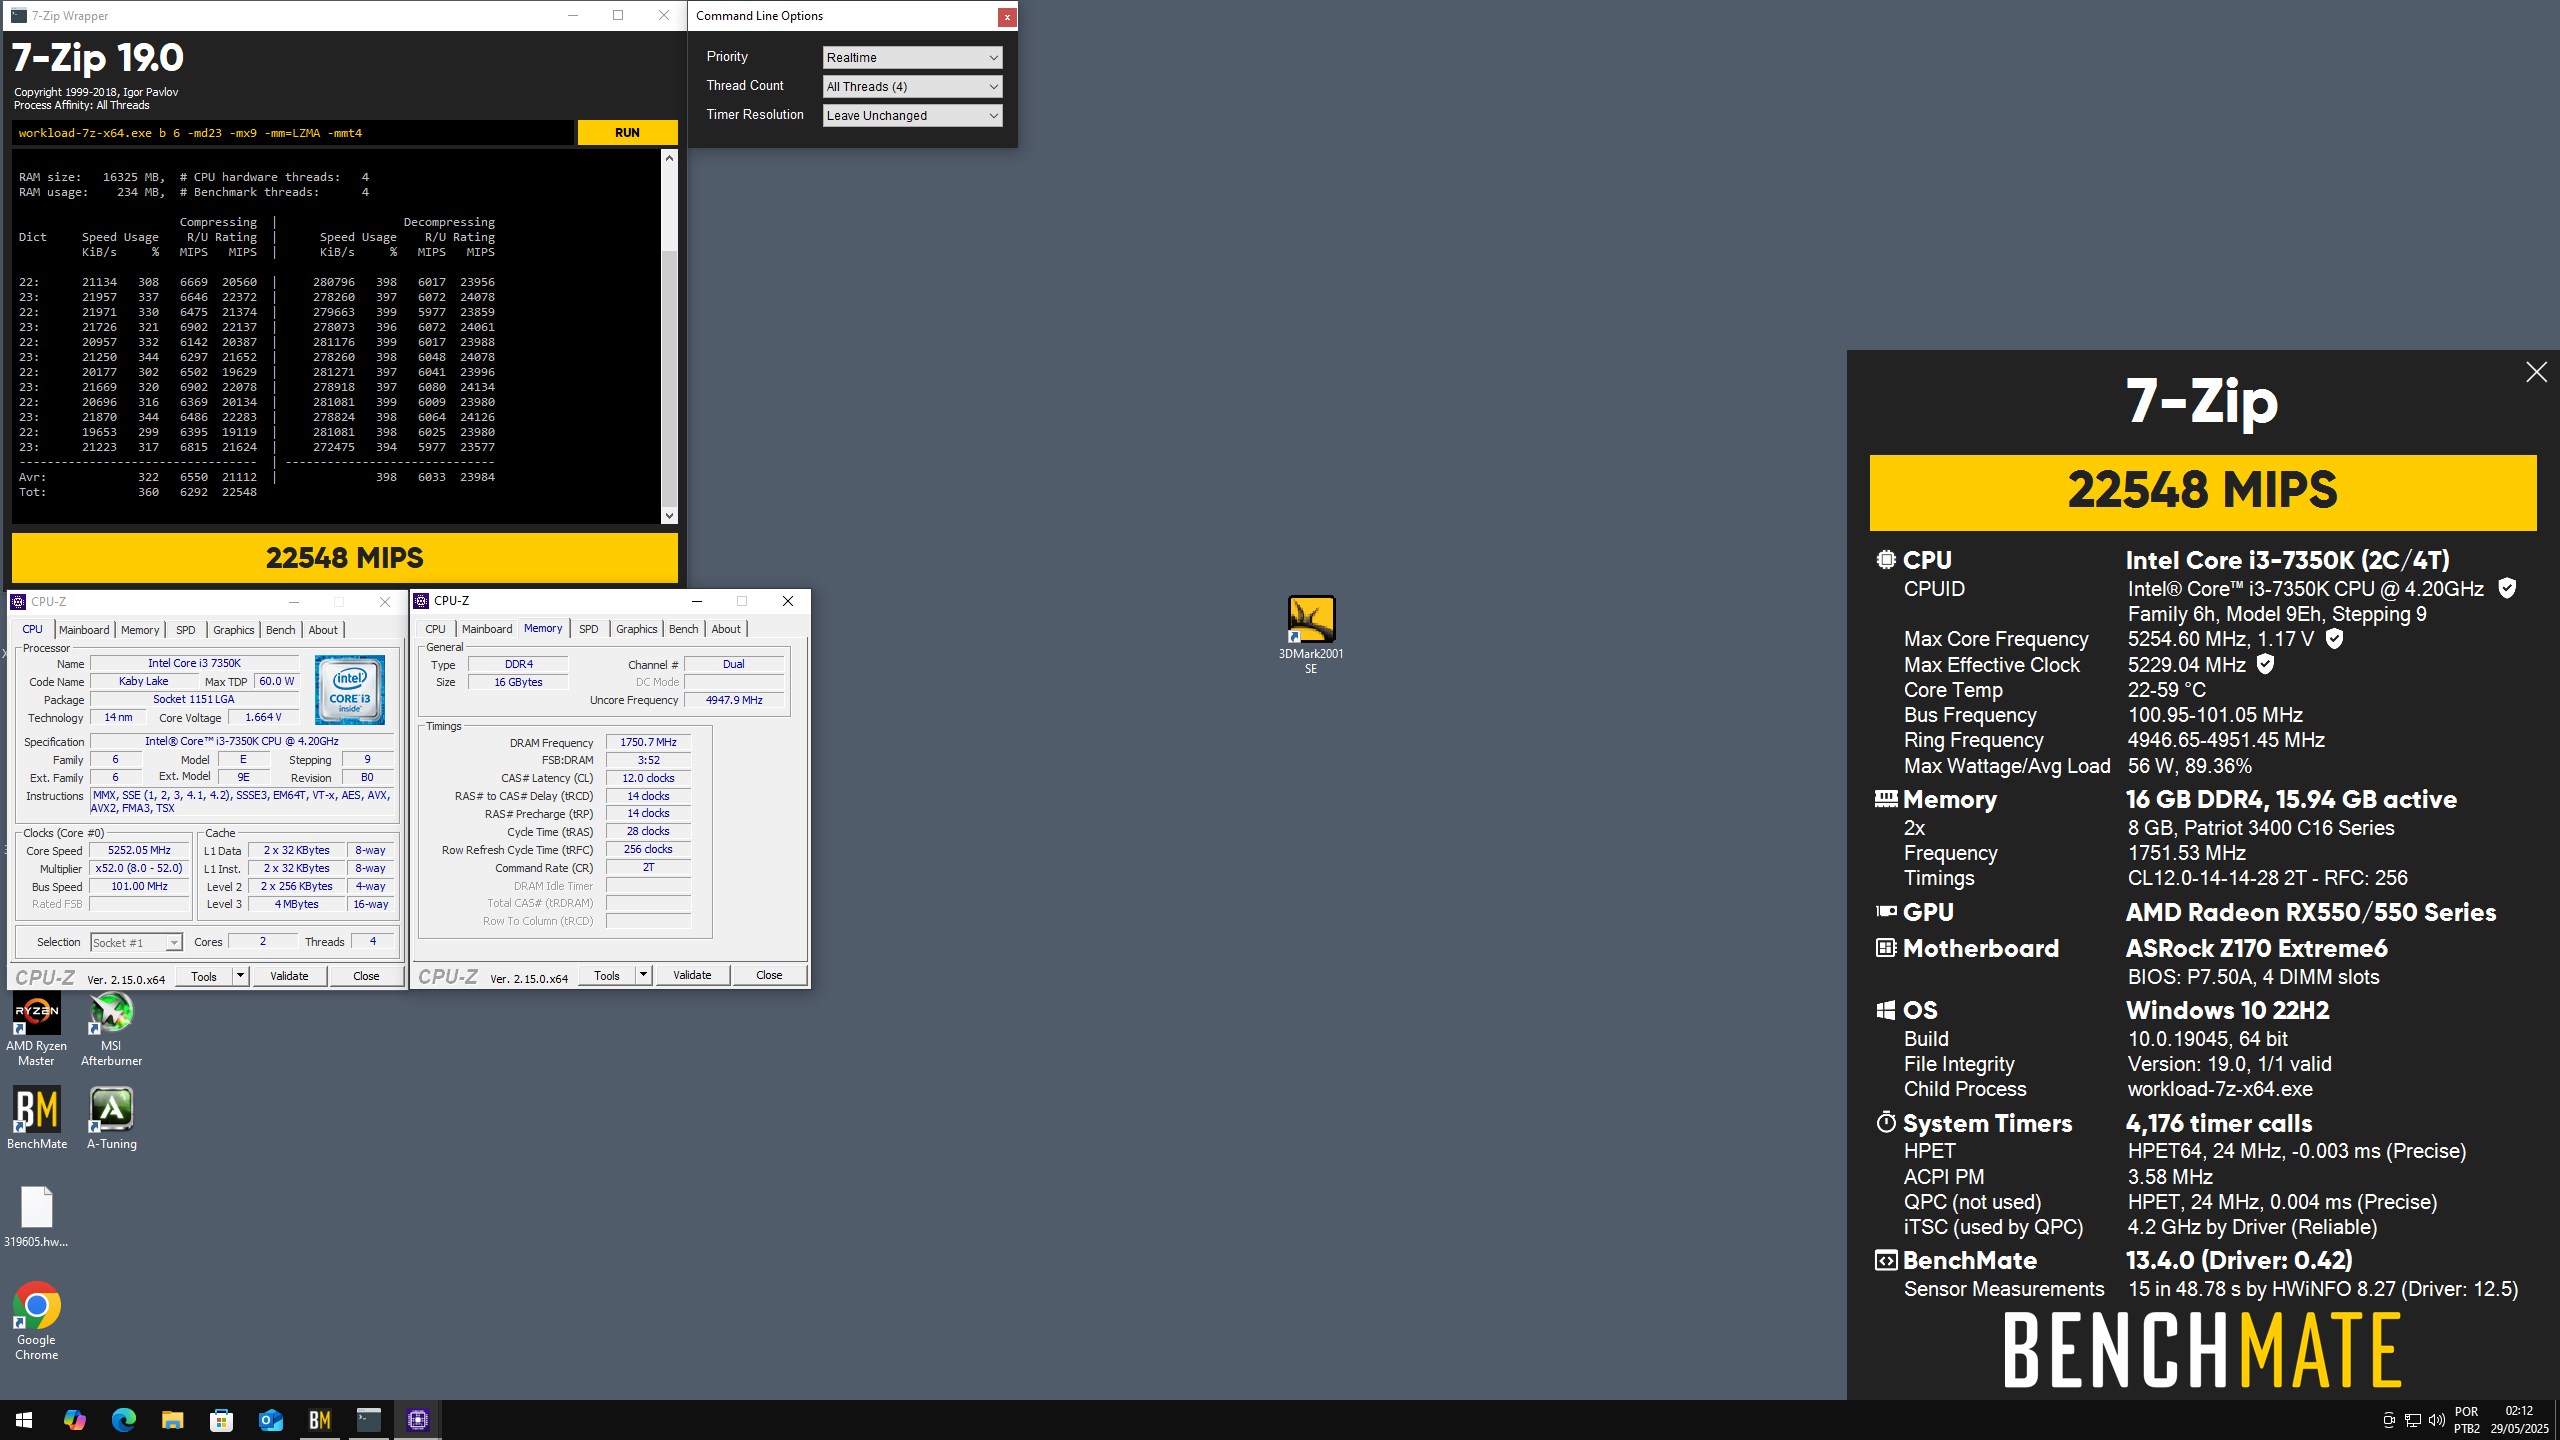
Task: Open Bench tab in right CPU-Z window
Action: click(x=684, y=629)
